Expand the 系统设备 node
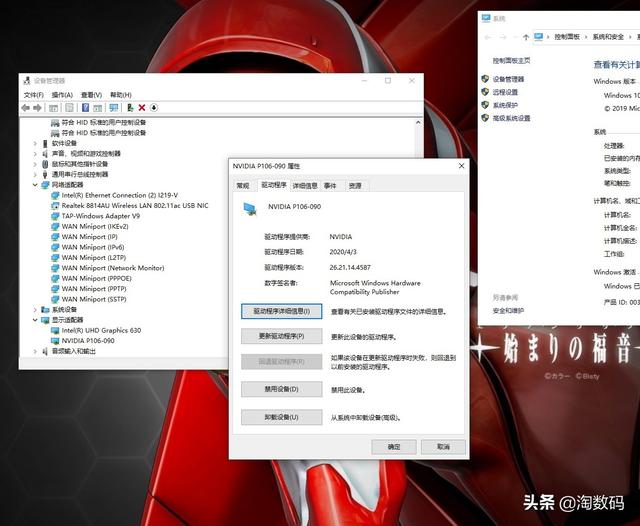Image resolution: width=640 pixels, height=526 pixels. coord(35,310)
